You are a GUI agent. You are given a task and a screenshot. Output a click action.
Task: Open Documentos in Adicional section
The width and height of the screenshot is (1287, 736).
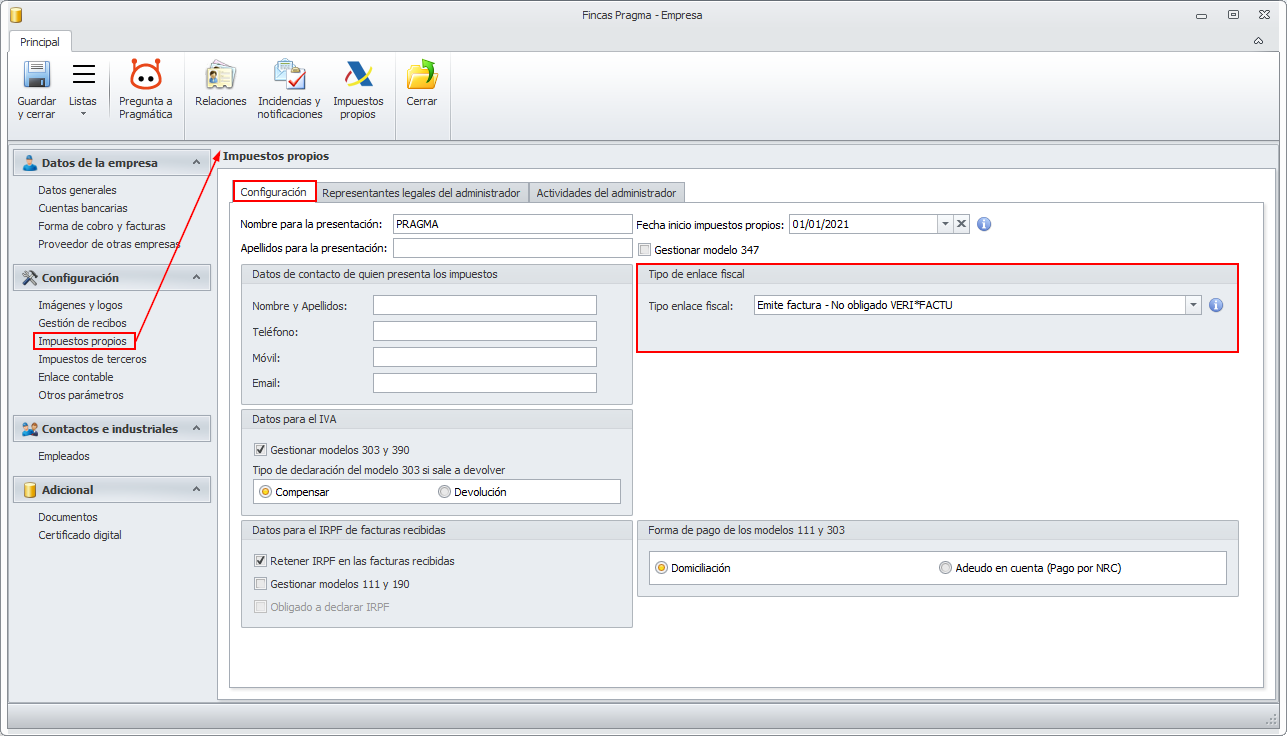click(x=68, y=517)
